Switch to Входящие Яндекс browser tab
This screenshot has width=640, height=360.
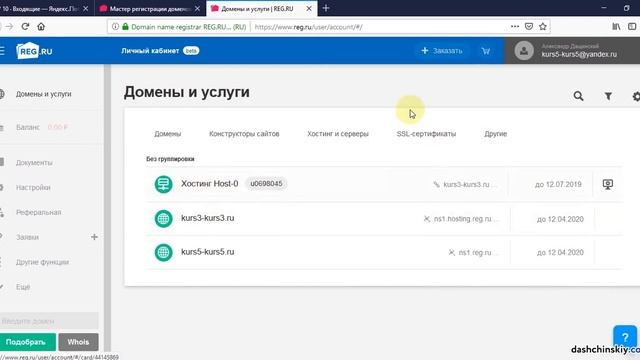[x=45, y=8]
